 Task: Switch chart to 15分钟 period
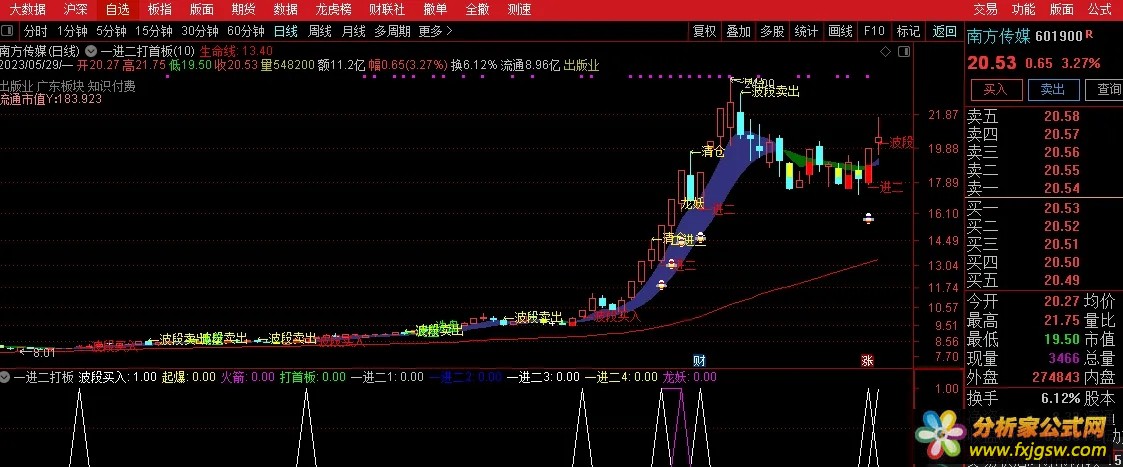point(154,32)
